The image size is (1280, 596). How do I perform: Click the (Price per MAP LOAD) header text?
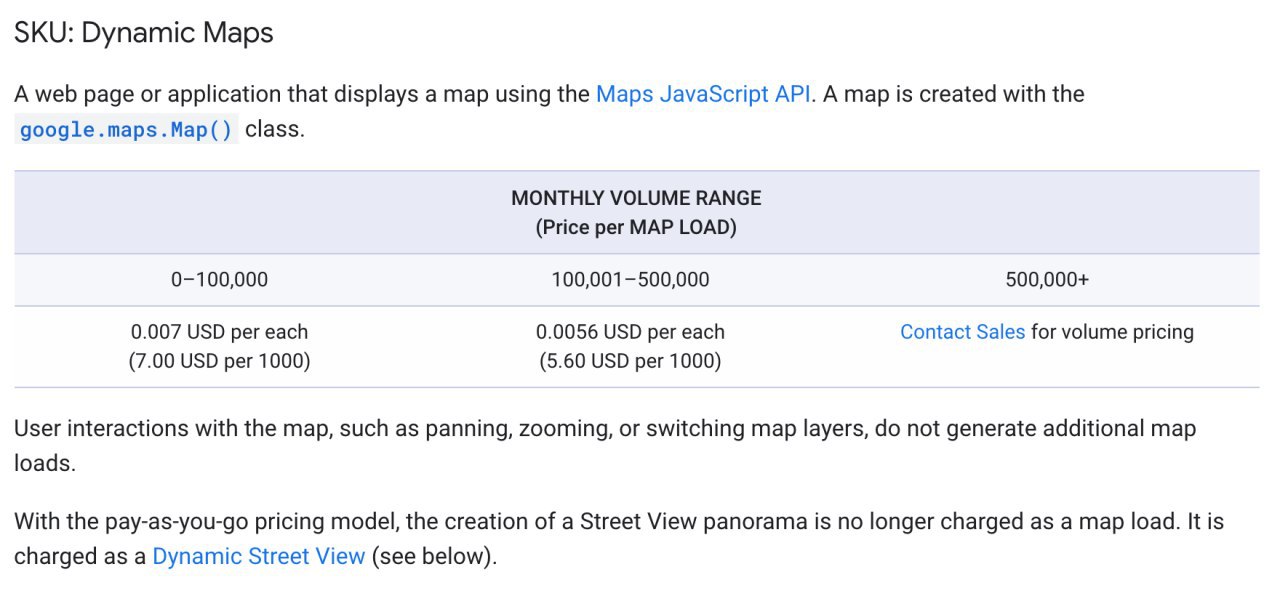pos(636,227)
